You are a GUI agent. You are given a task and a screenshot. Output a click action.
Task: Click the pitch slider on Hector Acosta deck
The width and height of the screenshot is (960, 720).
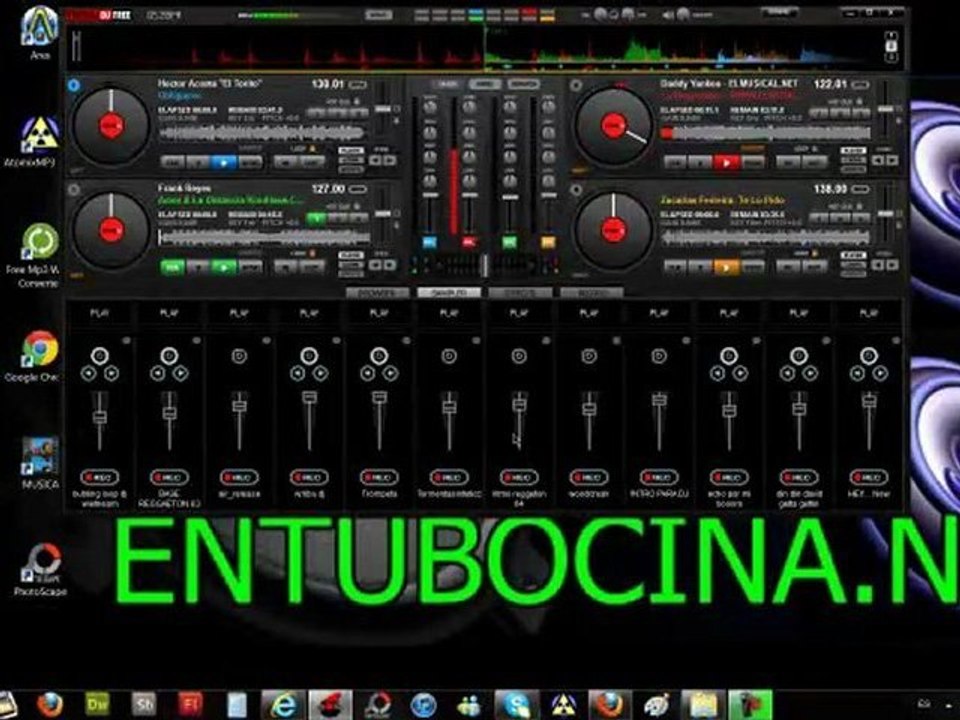click(383, 110)
